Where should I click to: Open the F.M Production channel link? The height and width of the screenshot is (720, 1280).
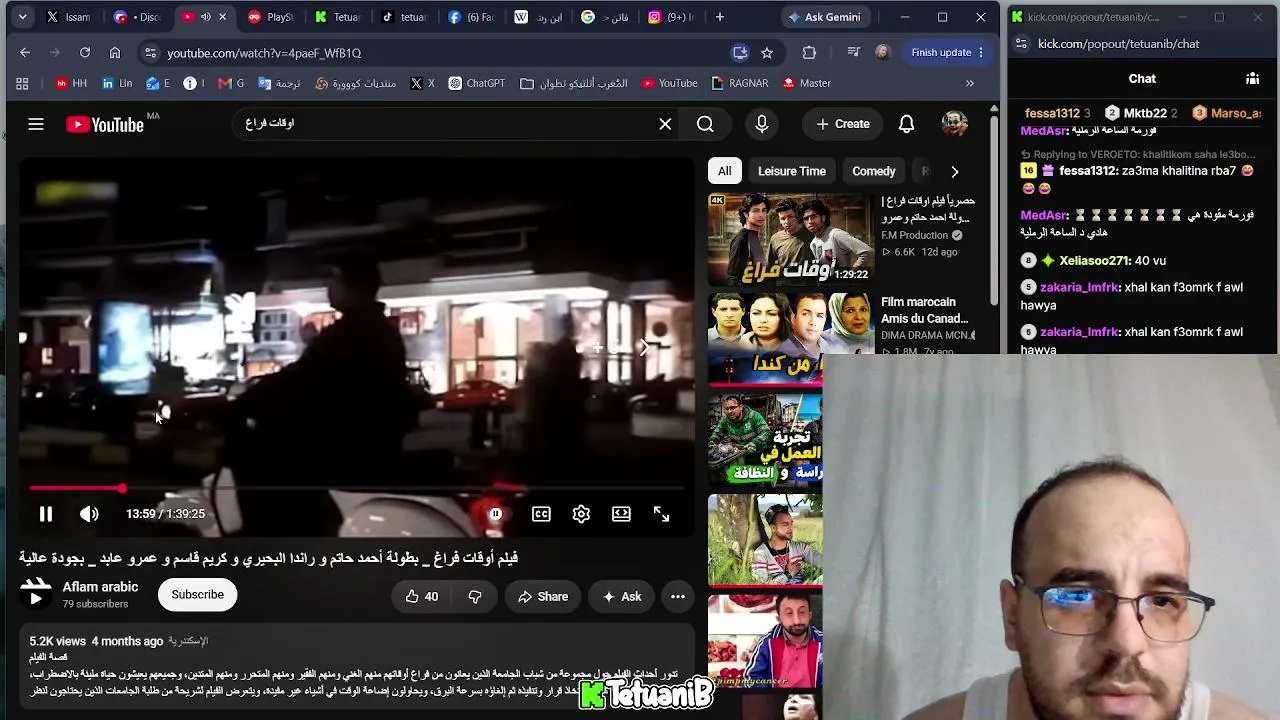(x=914, y=236)
